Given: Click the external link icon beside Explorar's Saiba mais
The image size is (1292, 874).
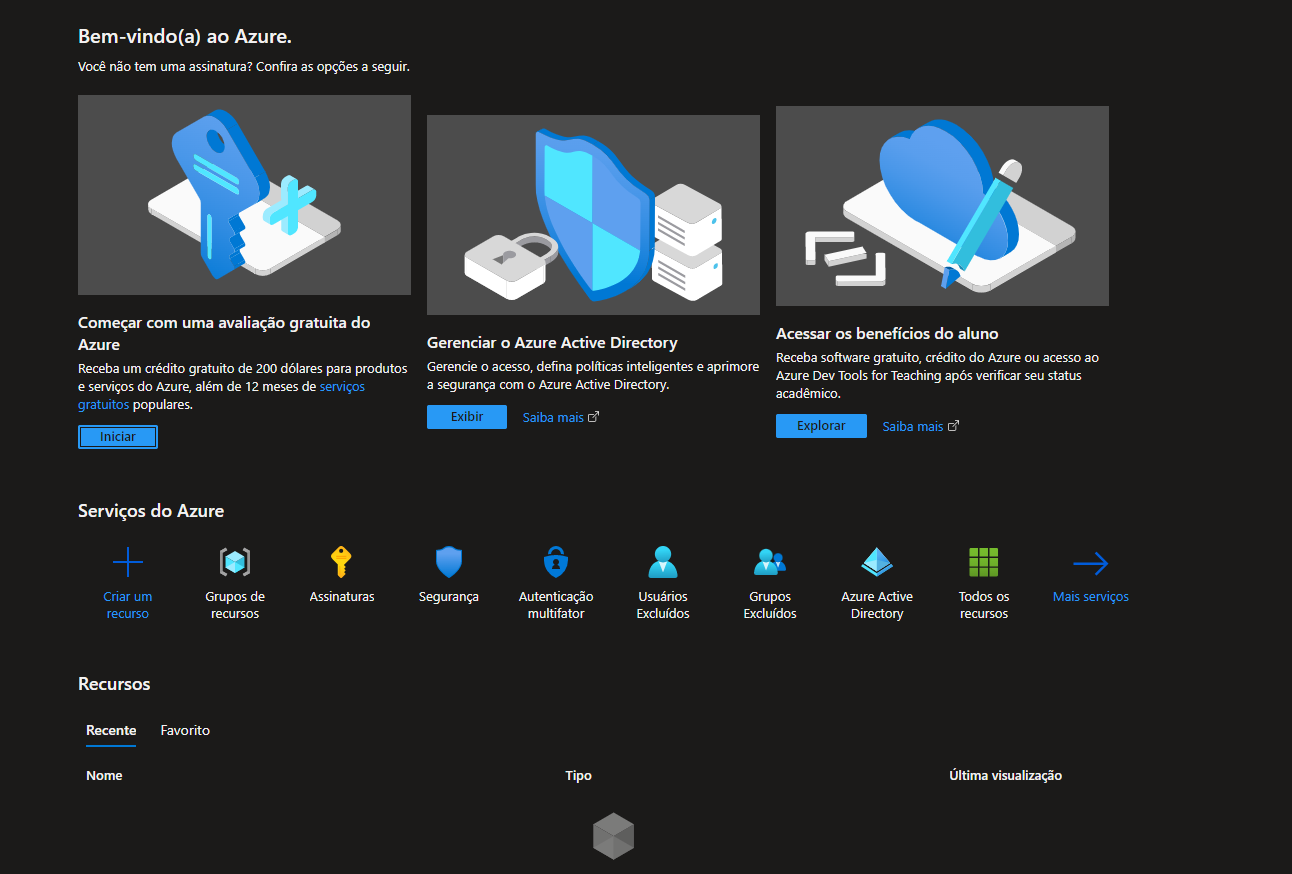Looking at the screenshot, I should coord(953,426).
